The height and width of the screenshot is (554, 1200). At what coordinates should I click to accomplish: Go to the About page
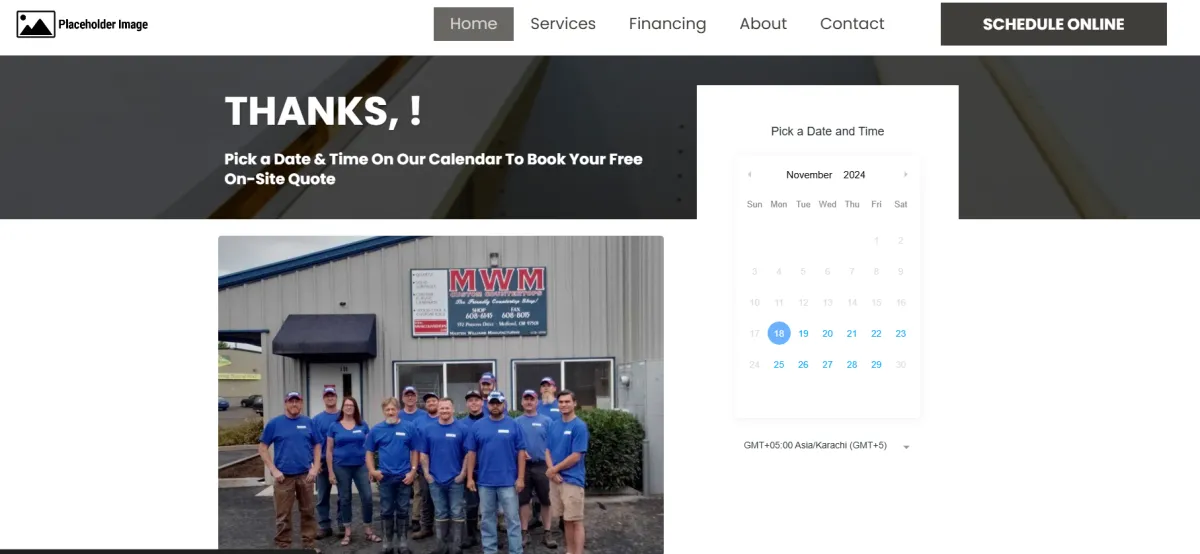point(763,24)
